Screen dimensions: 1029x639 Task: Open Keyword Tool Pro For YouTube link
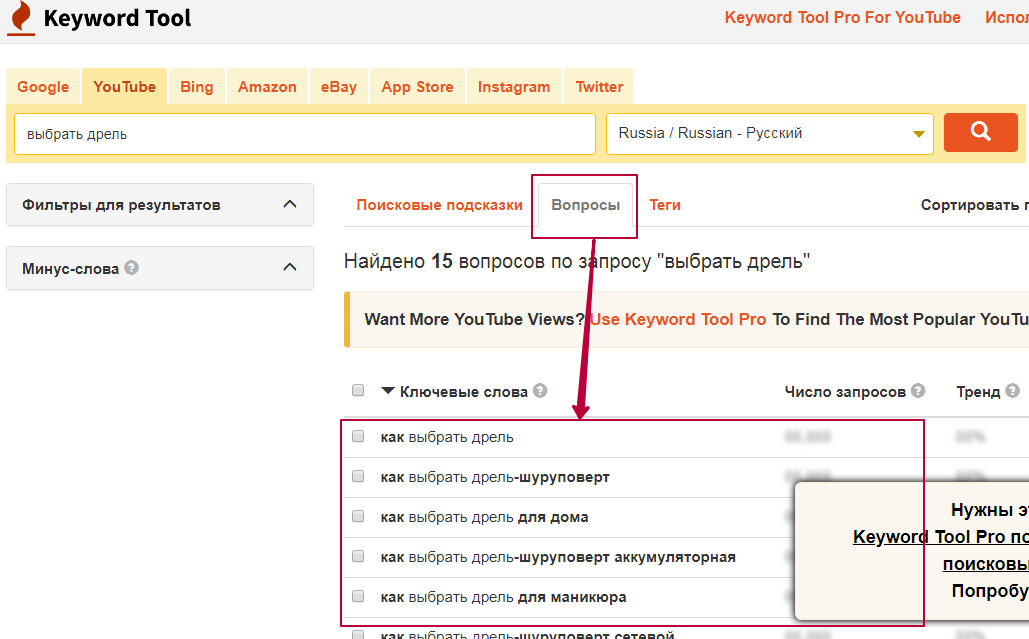coord(841,17)
